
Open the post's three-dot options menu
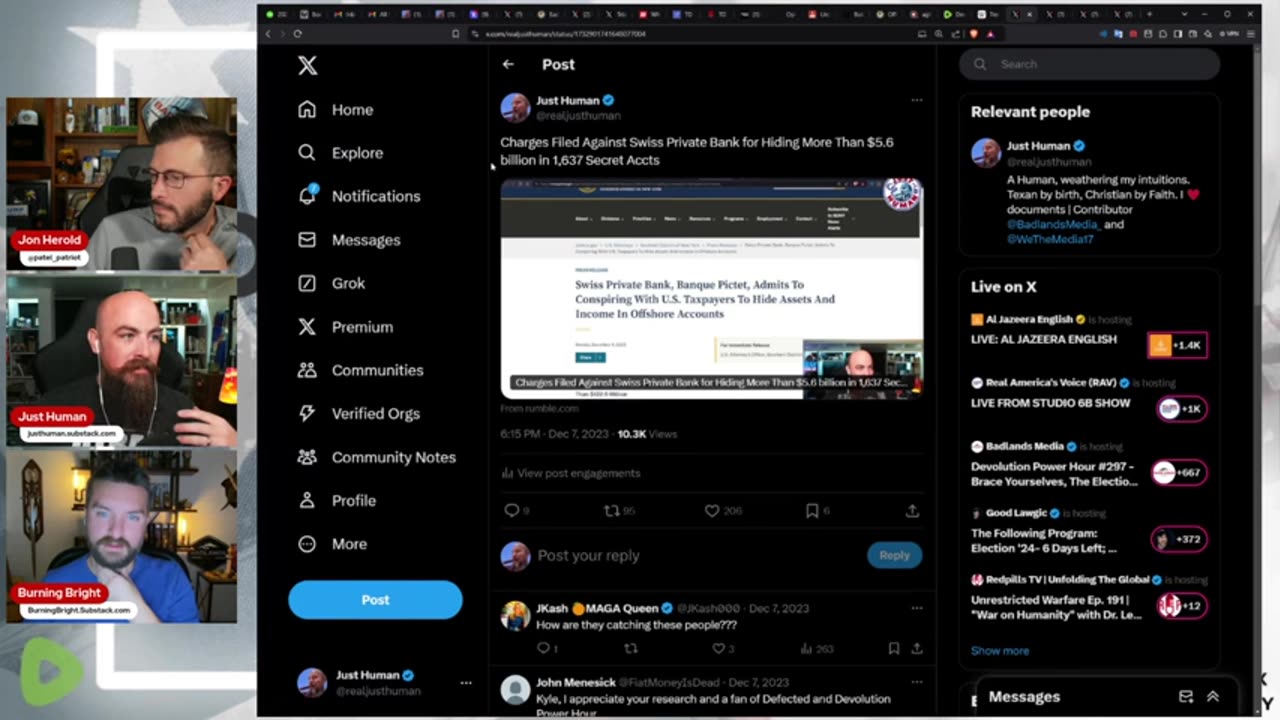point(916,100)
